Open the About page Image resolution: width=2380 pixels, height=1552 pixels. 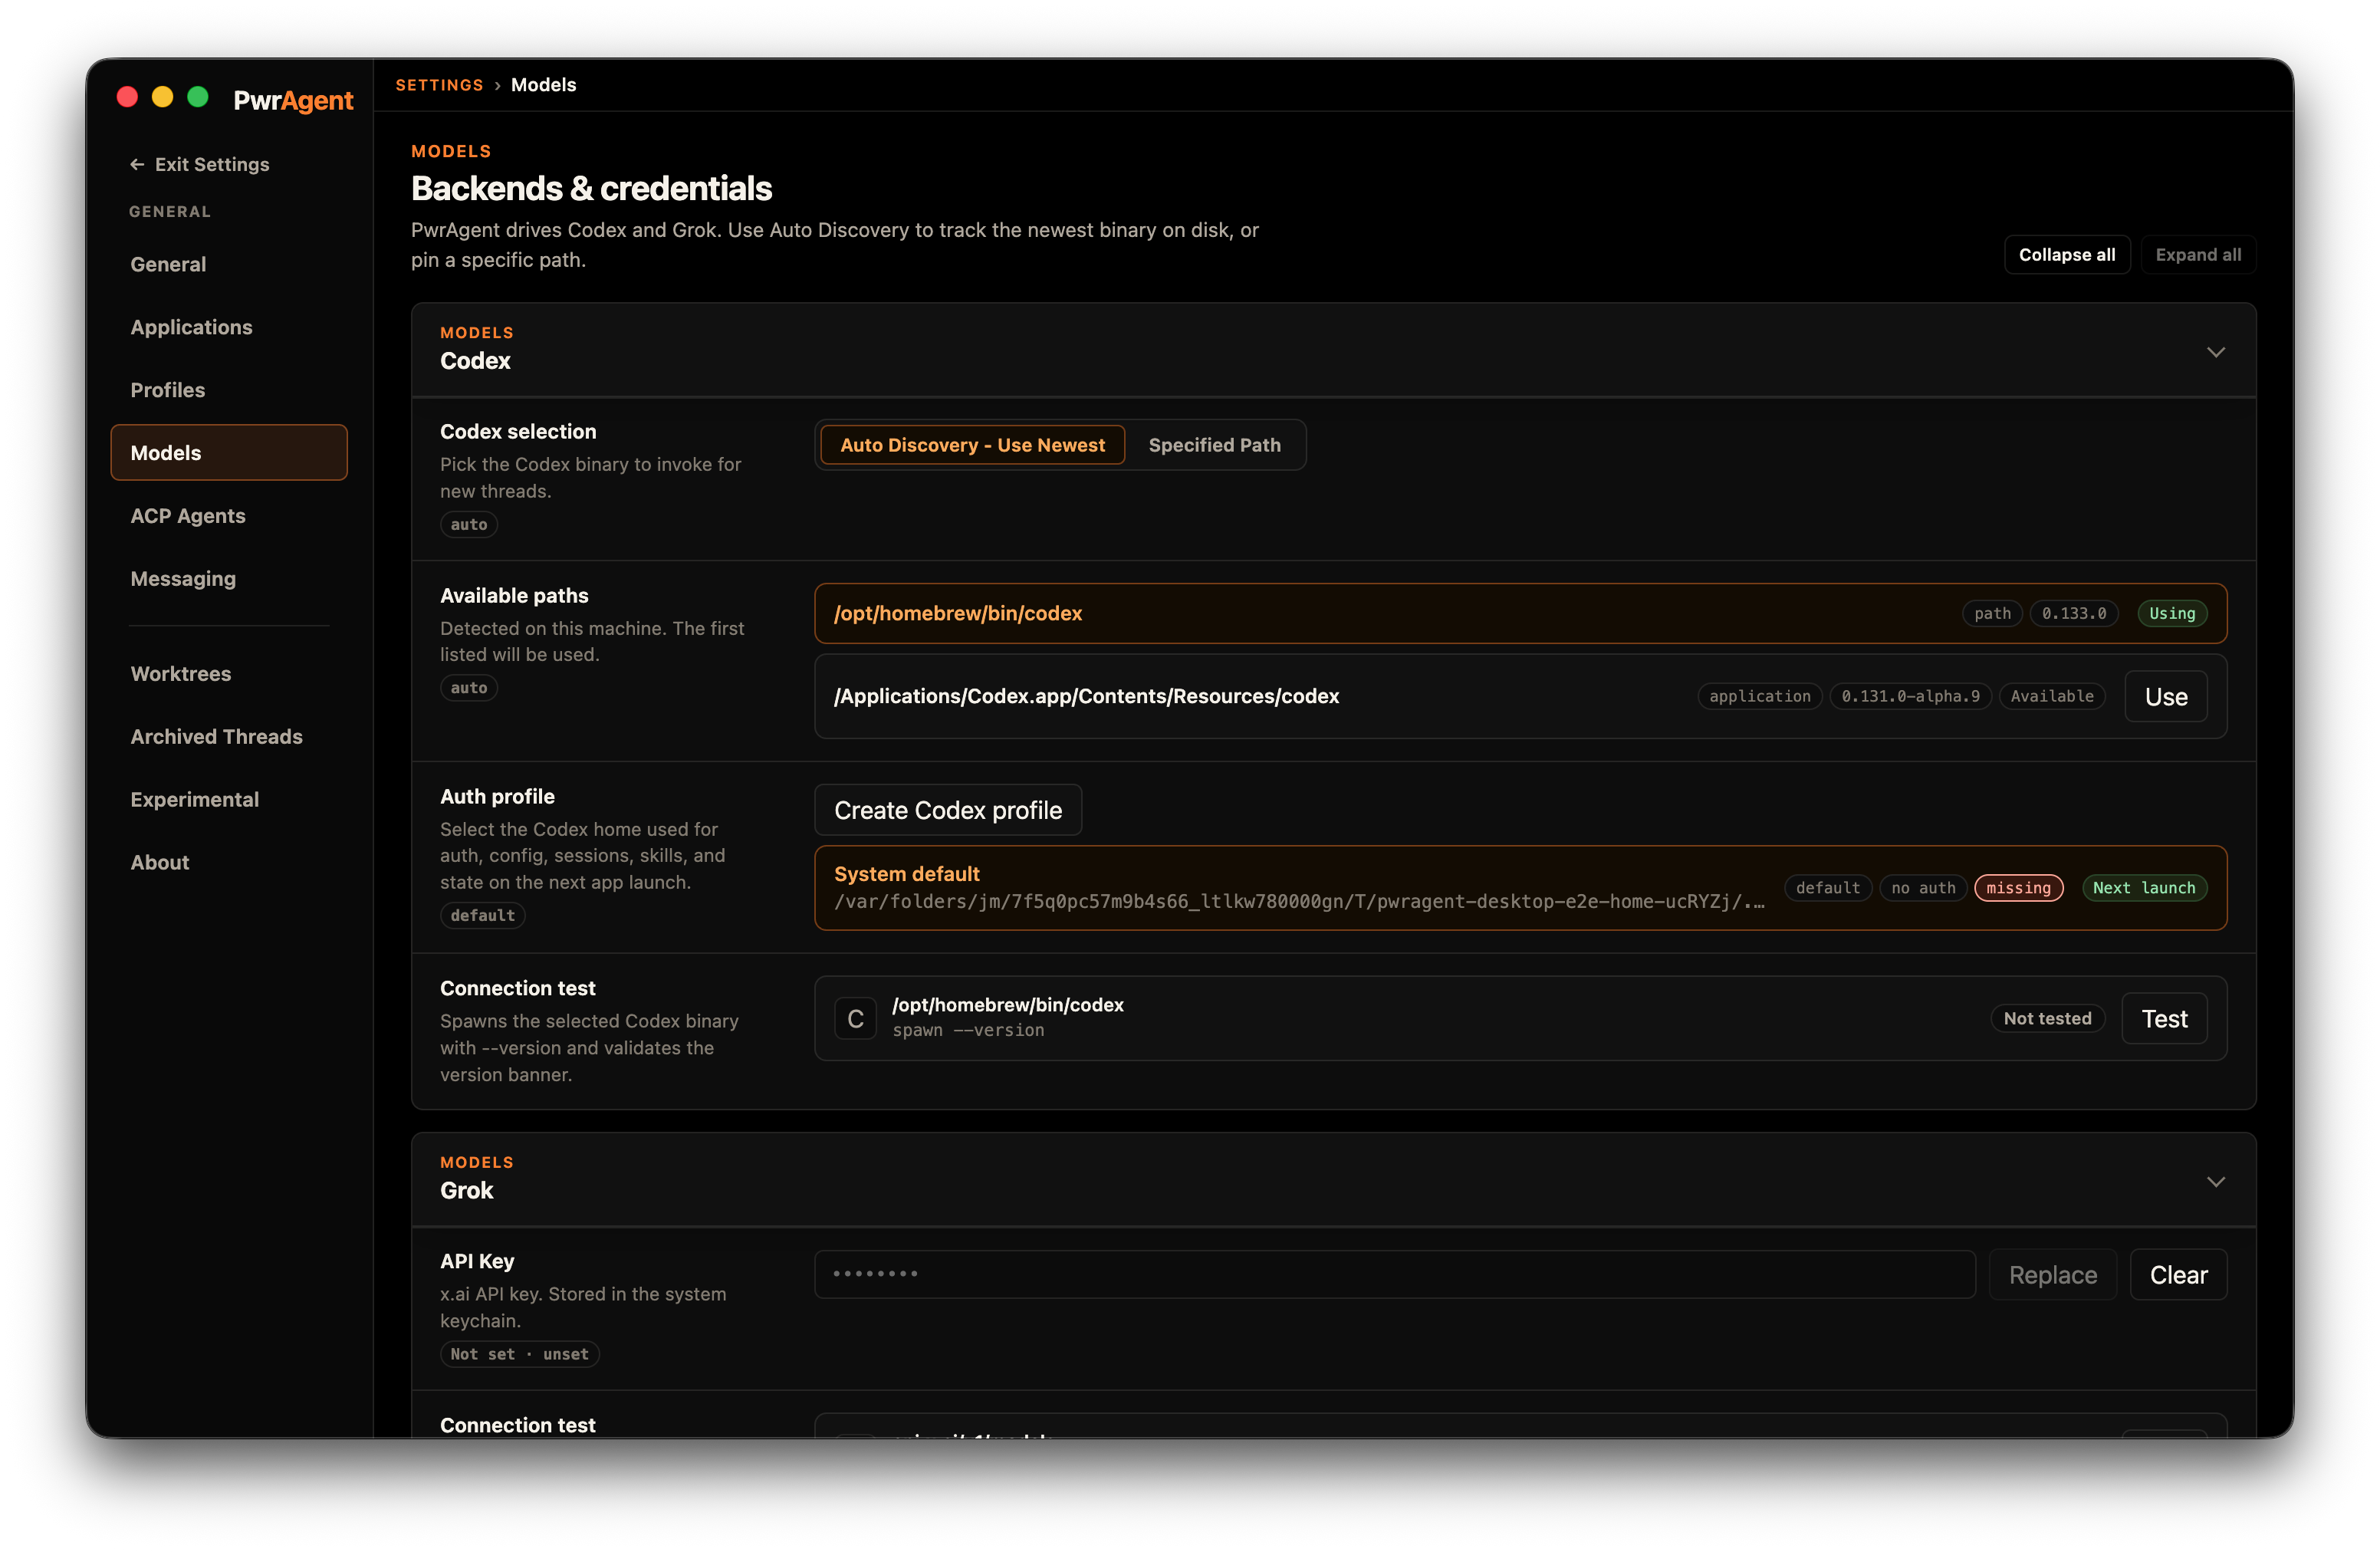tap(229, 863)
